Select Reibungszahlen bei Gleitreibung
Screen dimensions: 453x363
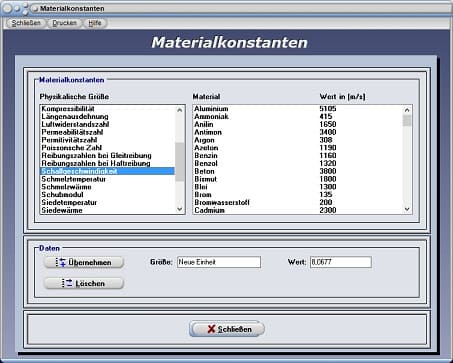pos(107,156)
